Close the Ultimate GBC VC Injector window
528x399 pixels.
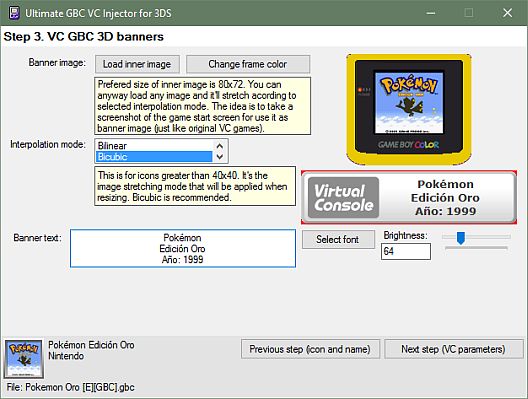(x=507, y=13)
